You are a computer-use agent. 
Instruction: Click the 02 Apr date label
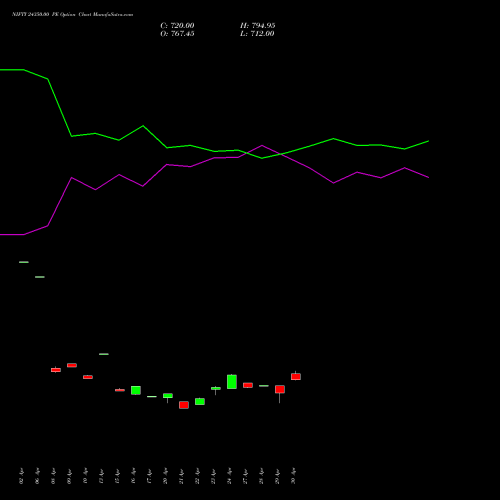click(x=21, y=476)
